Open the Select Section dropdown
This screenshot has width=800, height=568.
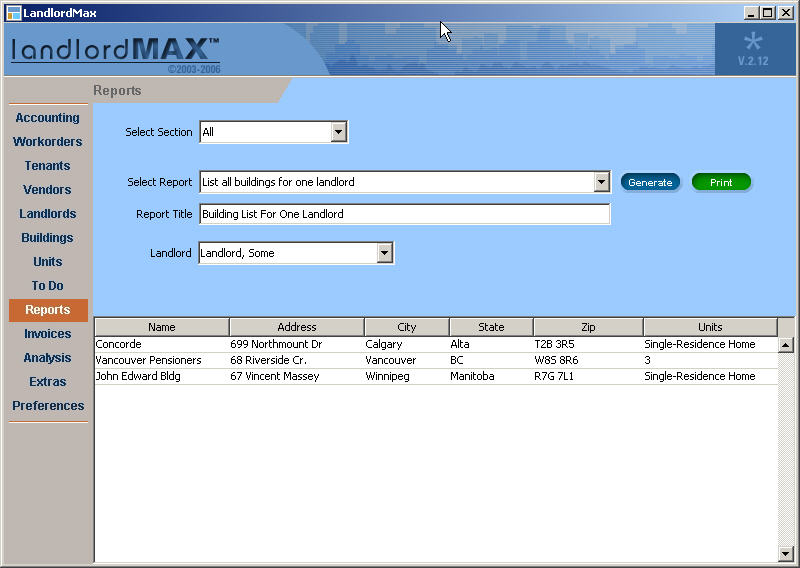[x=338, y=132]
